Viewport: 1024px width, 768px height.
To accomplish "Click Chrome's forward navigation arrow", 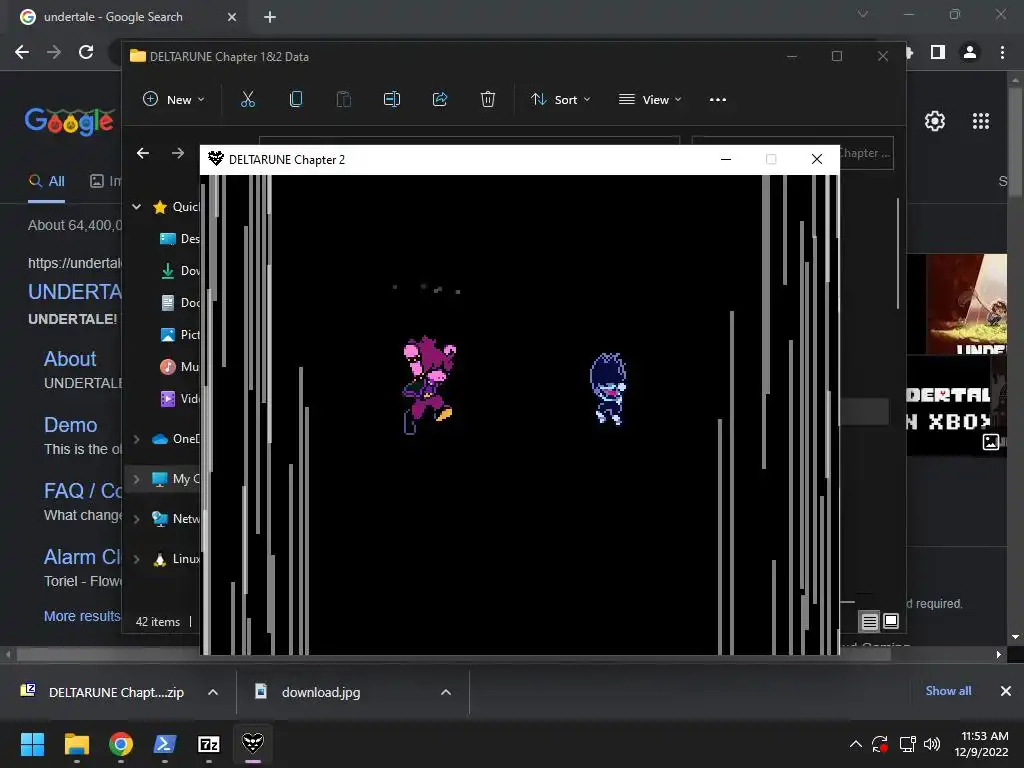I will (54, 52).
